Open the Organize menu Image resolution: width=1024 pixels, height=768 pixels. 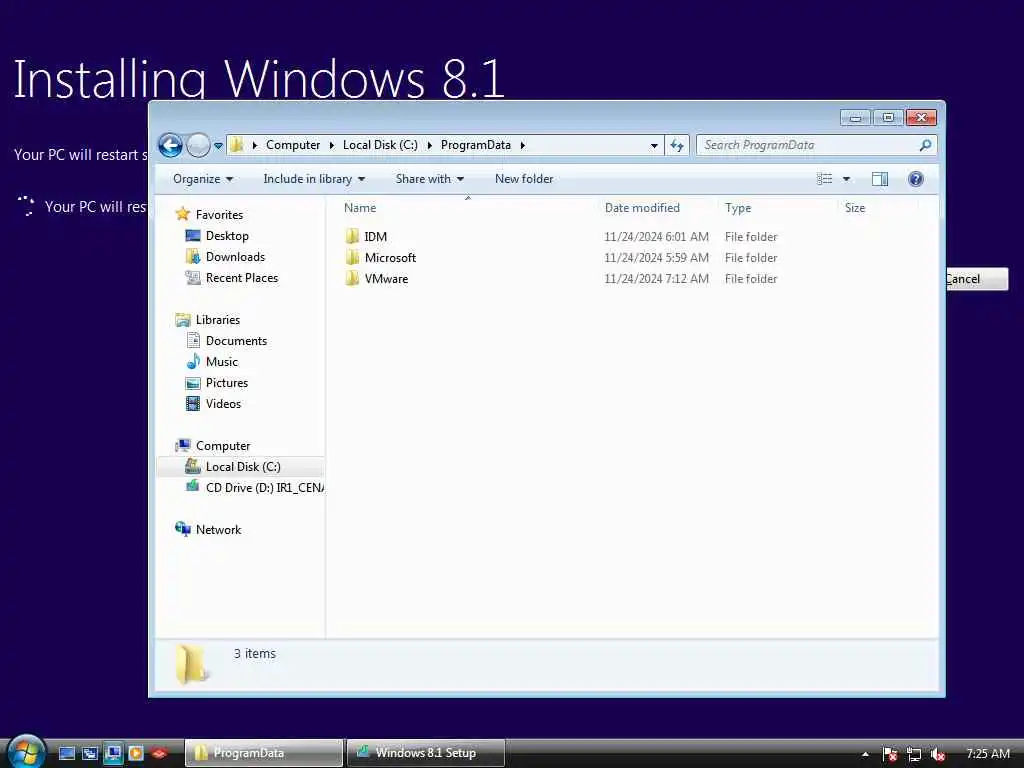point(202,179)
